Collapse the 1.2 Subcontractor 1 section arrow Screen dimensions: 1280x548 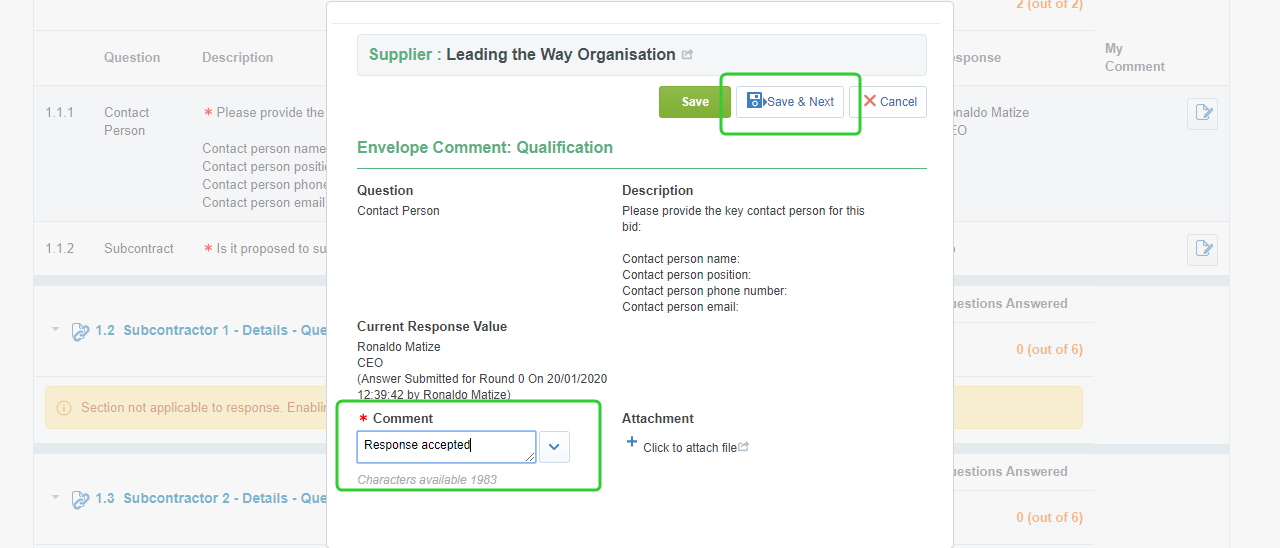(x=56, y=329)
